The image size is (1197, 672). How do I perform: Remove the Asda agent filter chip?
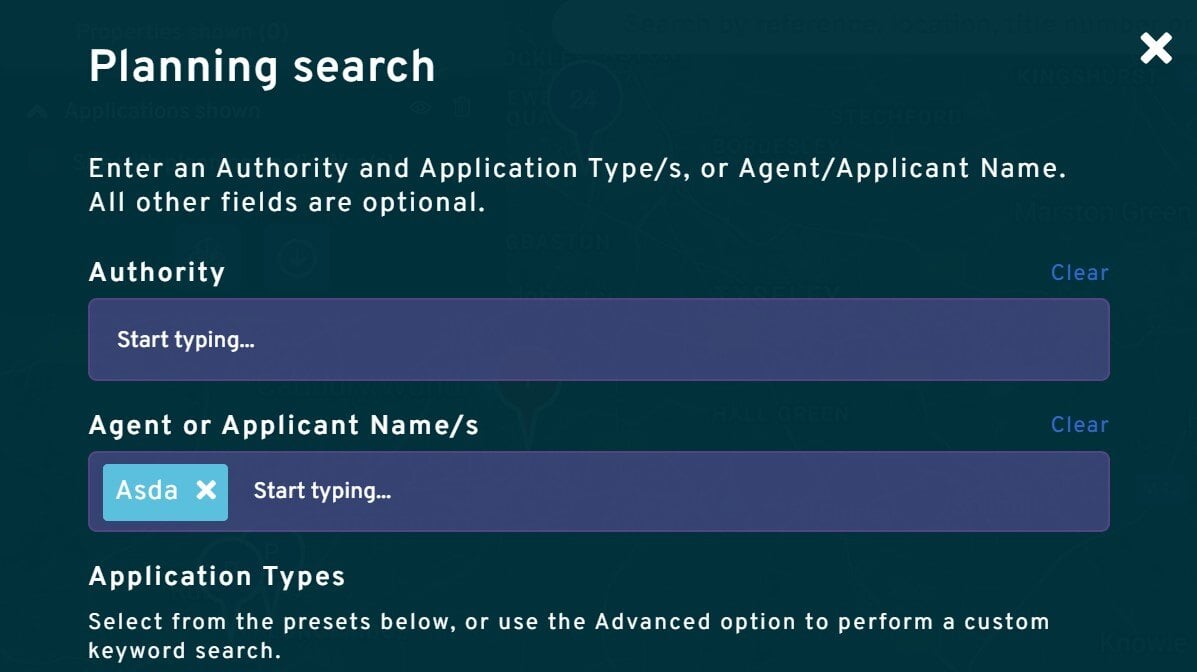[206, 490]
